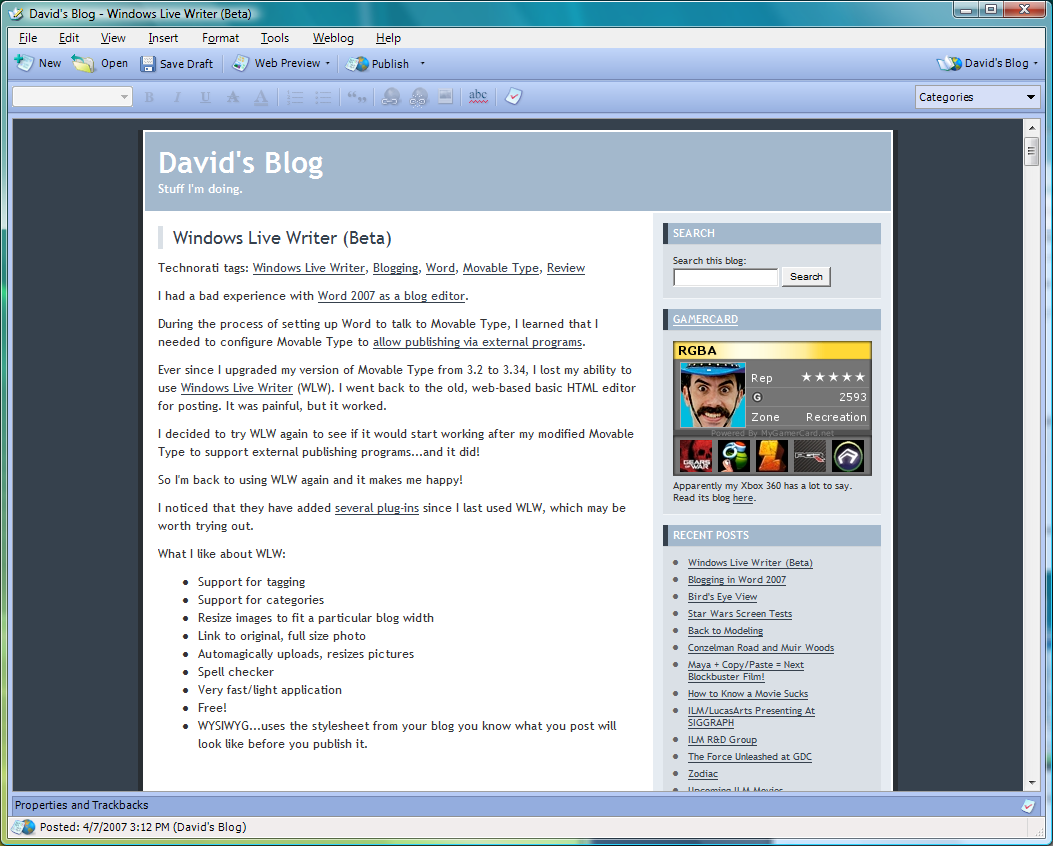The image size is (1053, 846).
Task: Toggle Strikethrough formatting in toolbar
Action: click(x=233, y=97)
